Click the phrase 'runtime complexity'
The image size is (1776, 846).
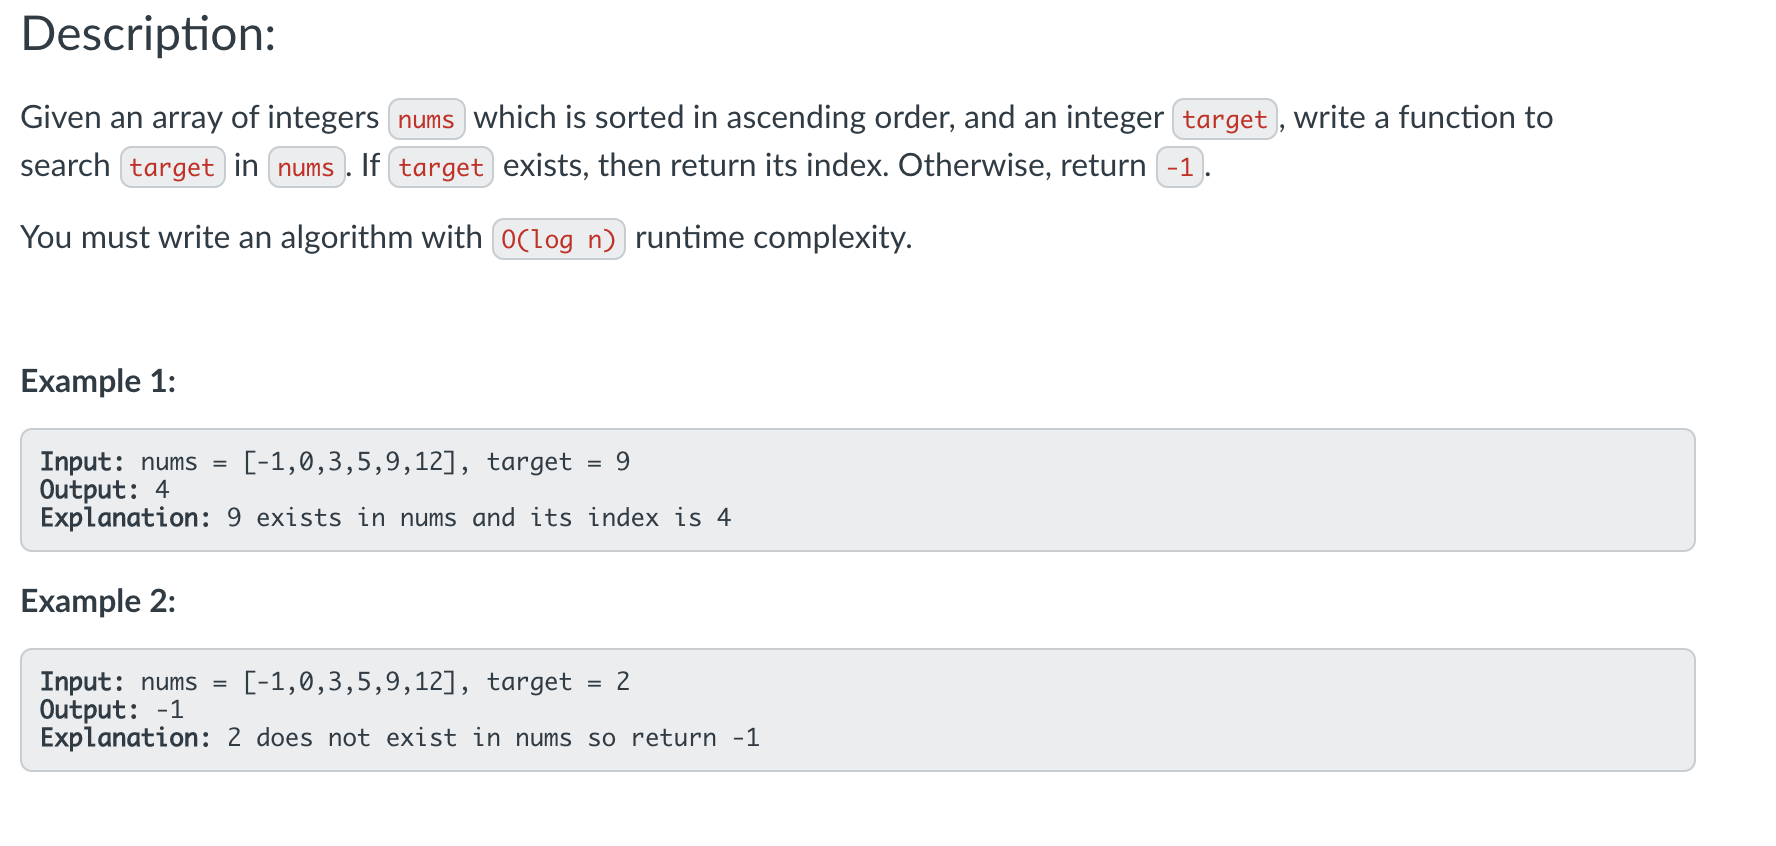click(771, 237)
